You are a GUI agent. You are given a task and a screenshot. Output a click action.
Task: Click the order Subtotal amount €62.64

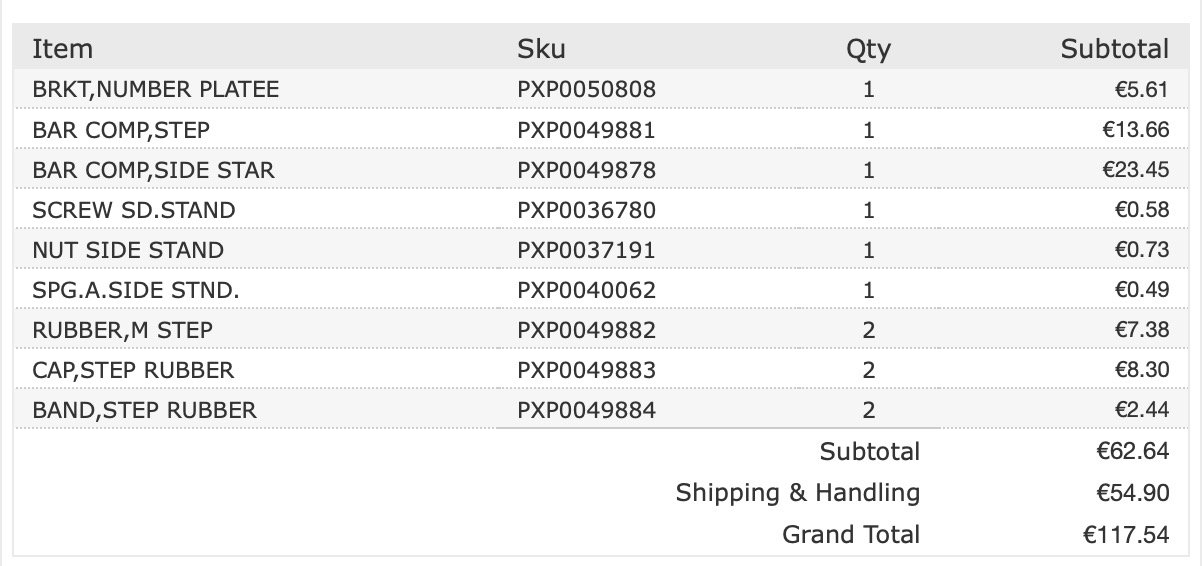pos(1132,451)
